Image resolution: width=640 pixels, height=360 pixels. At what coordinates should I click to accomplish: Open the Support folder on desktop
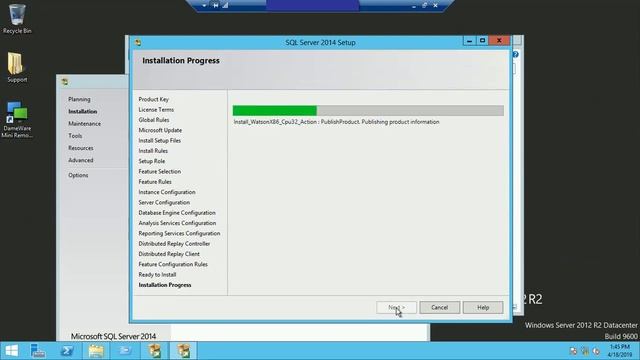pos(17,67)
